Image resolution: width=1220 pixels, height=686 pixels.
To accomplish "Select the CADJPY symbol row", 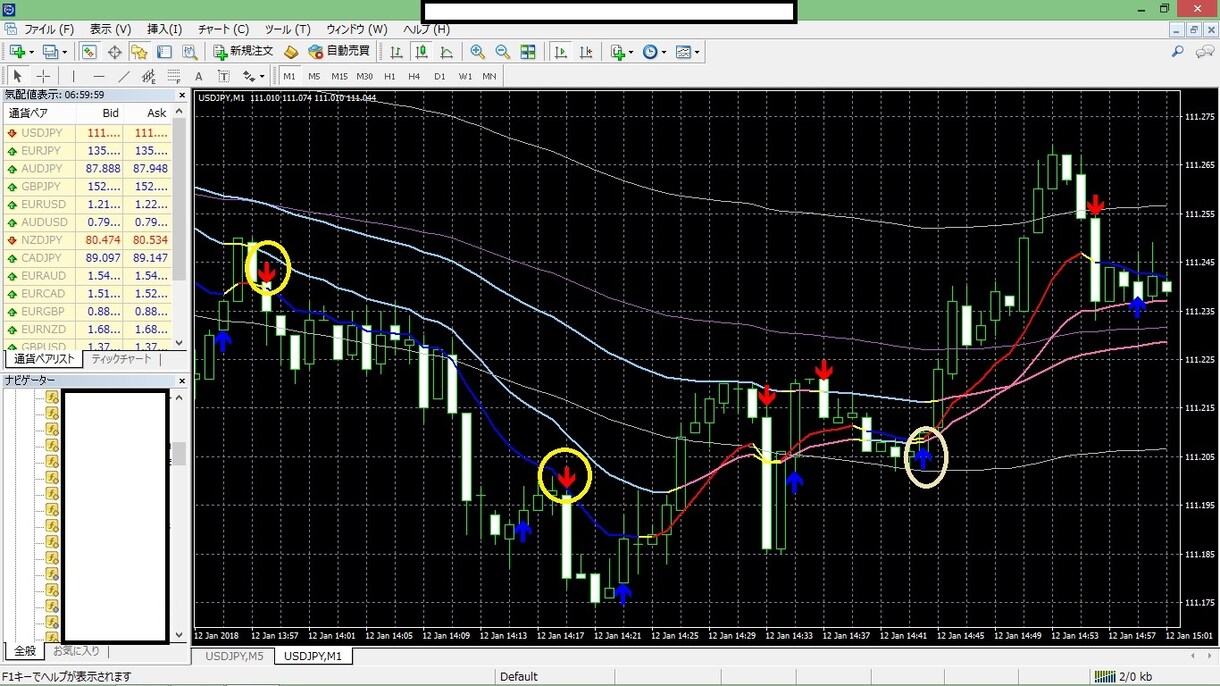I will coord(88,258).
